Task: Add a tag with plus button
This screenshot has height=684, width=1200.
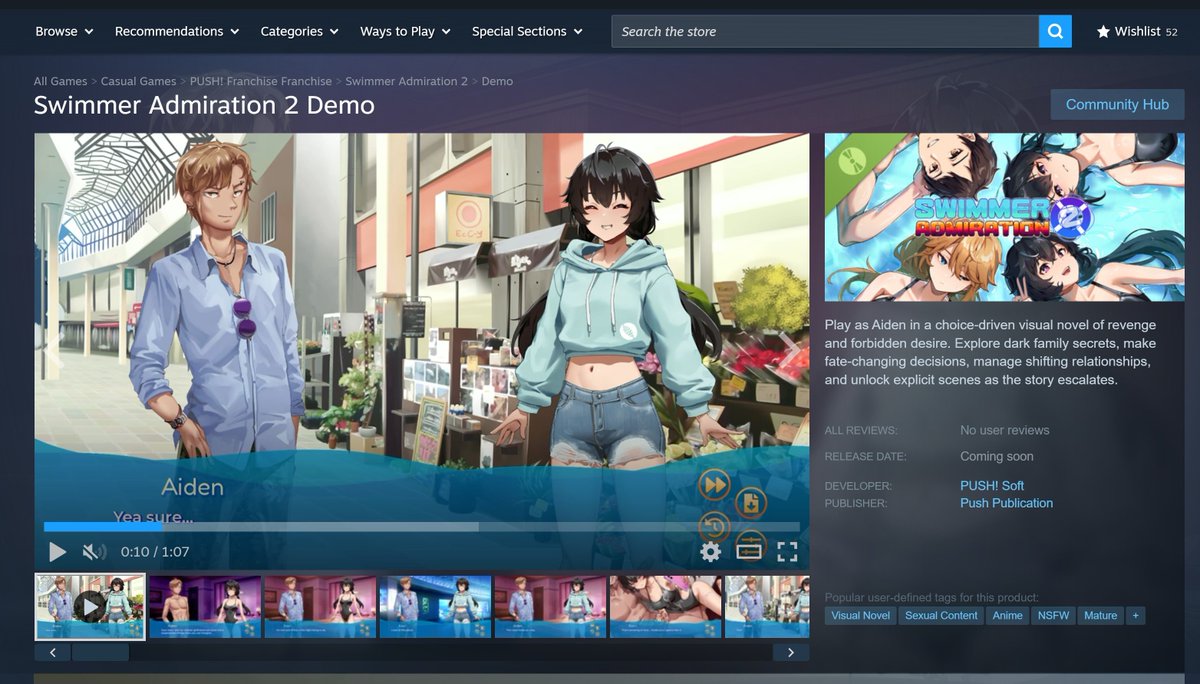Action: tap(1135, 615)
